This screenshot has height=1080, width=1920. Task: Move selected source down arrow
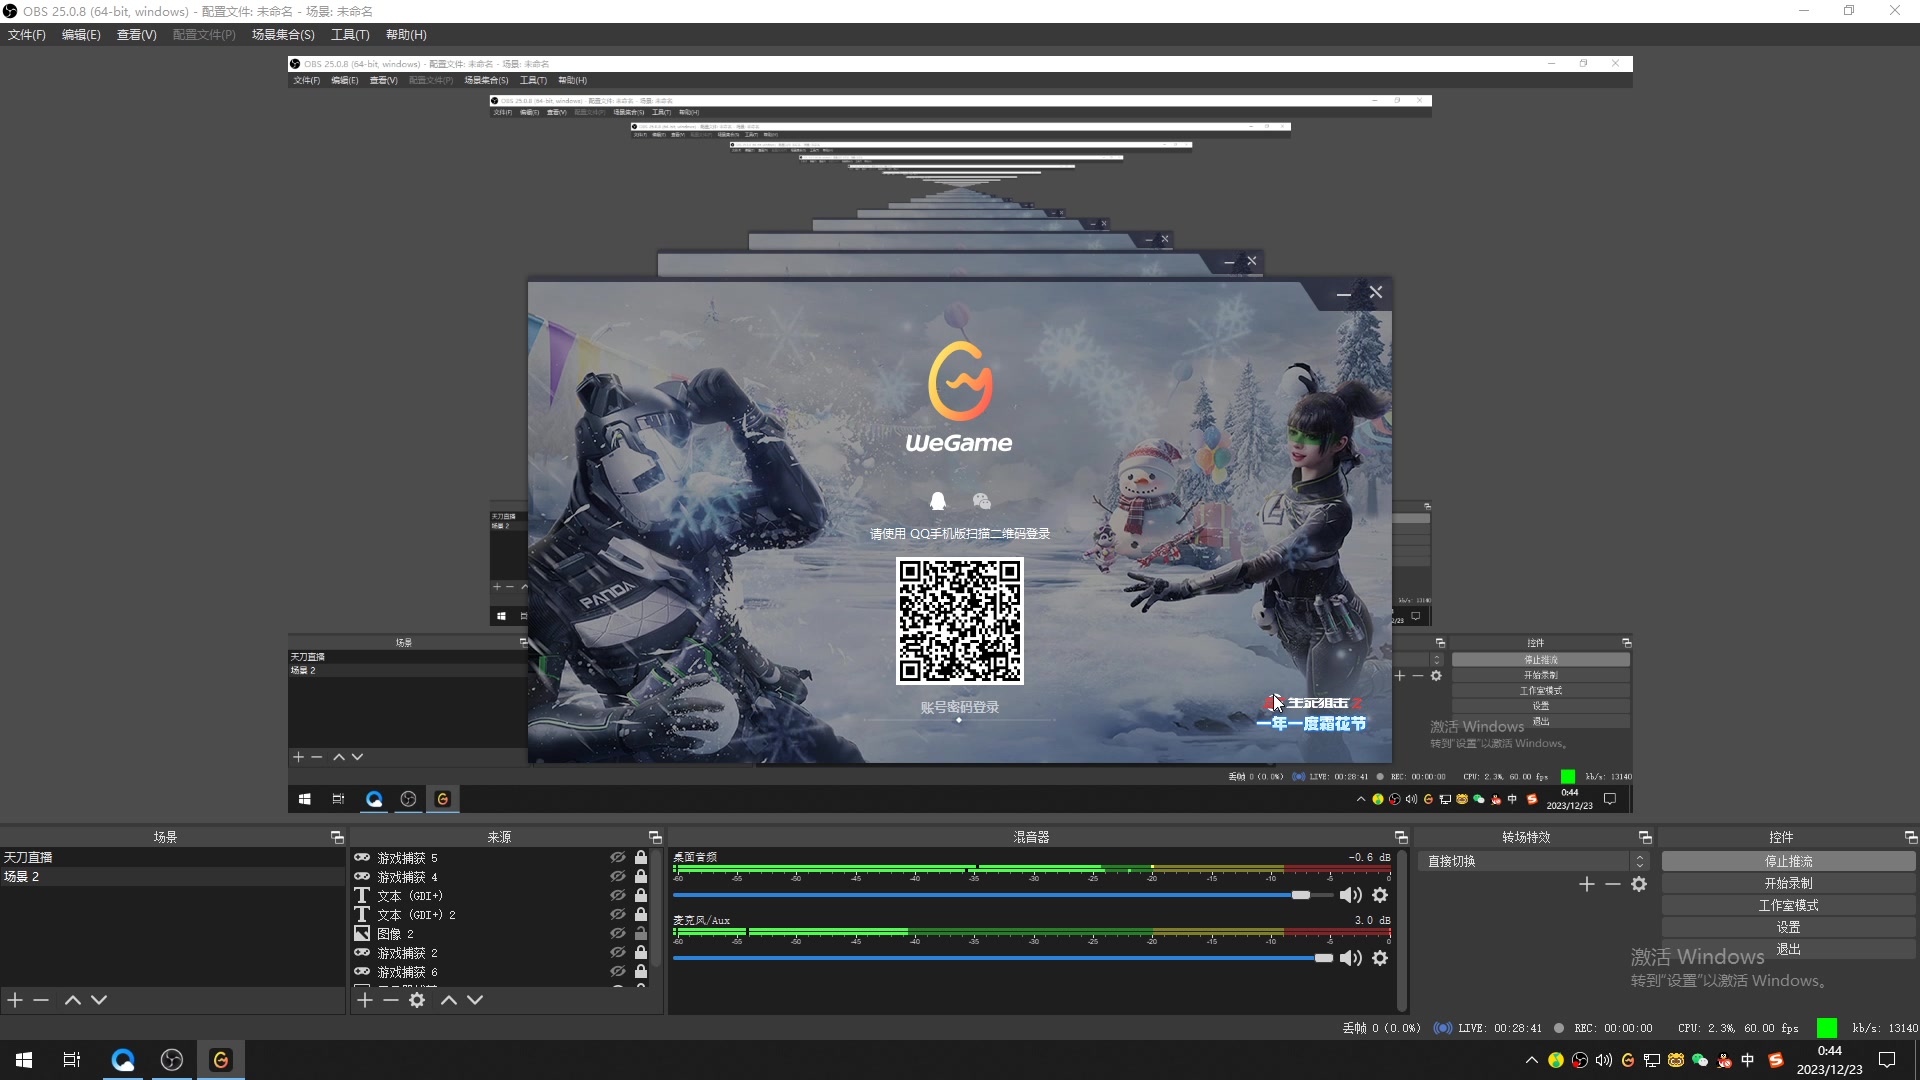pyautogui.click(x=475, y=1000)
